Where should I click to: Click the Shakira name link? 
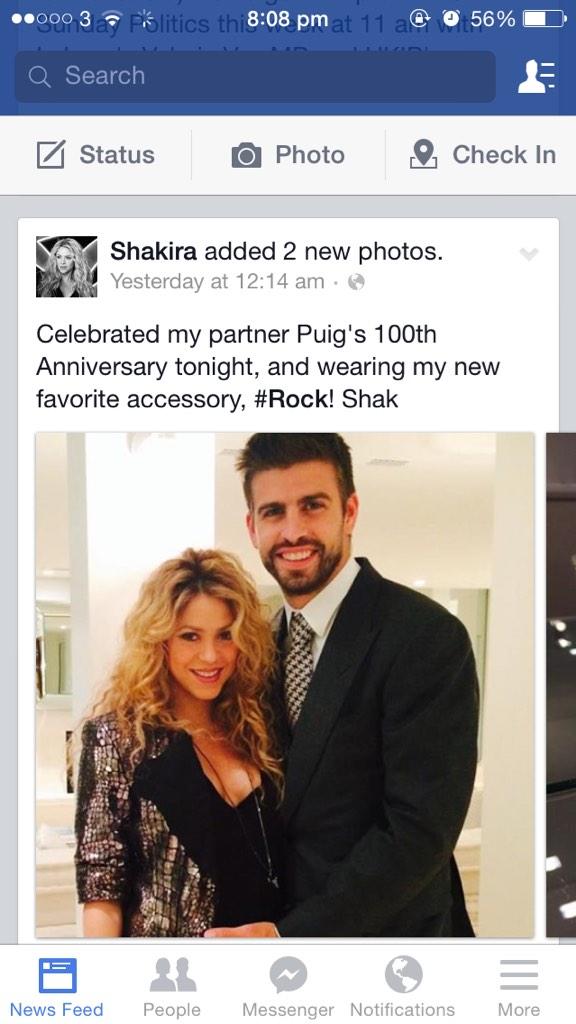(x=153, y=251)
